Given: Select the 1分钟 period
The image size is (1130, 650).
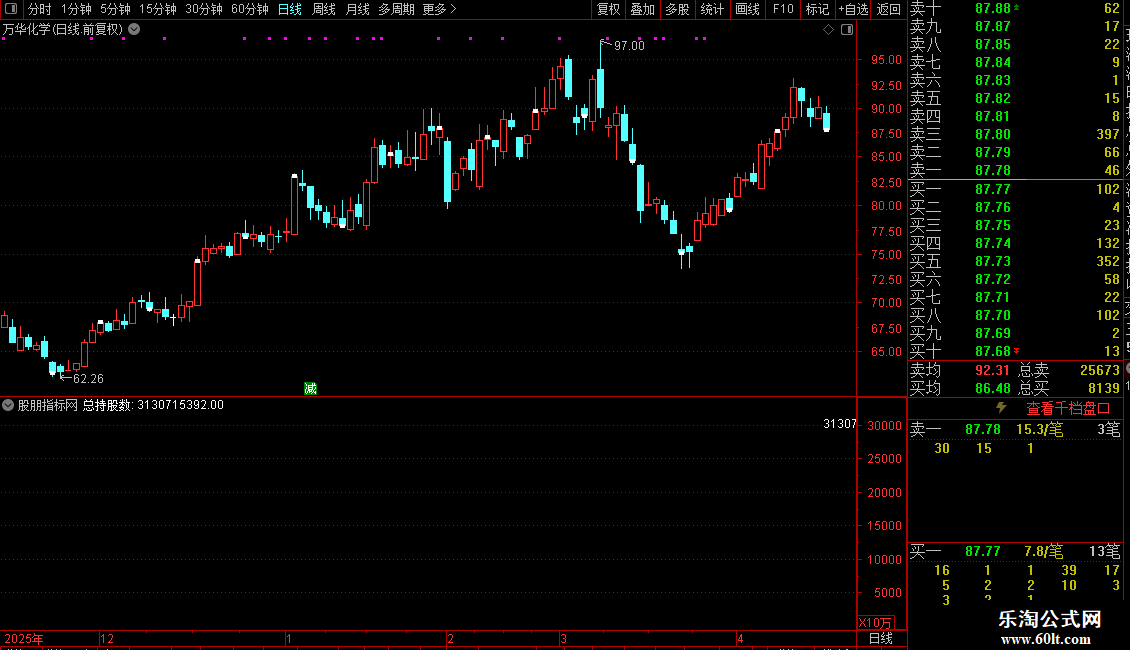Looking at the screenshot, I should tap(76, 9).
